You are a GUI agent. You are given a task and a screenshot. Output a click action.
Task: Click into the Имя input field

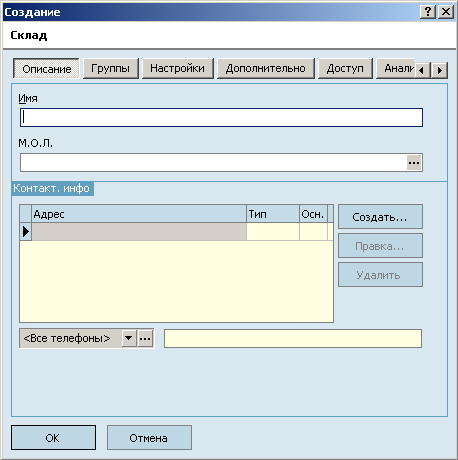(221, 117)
